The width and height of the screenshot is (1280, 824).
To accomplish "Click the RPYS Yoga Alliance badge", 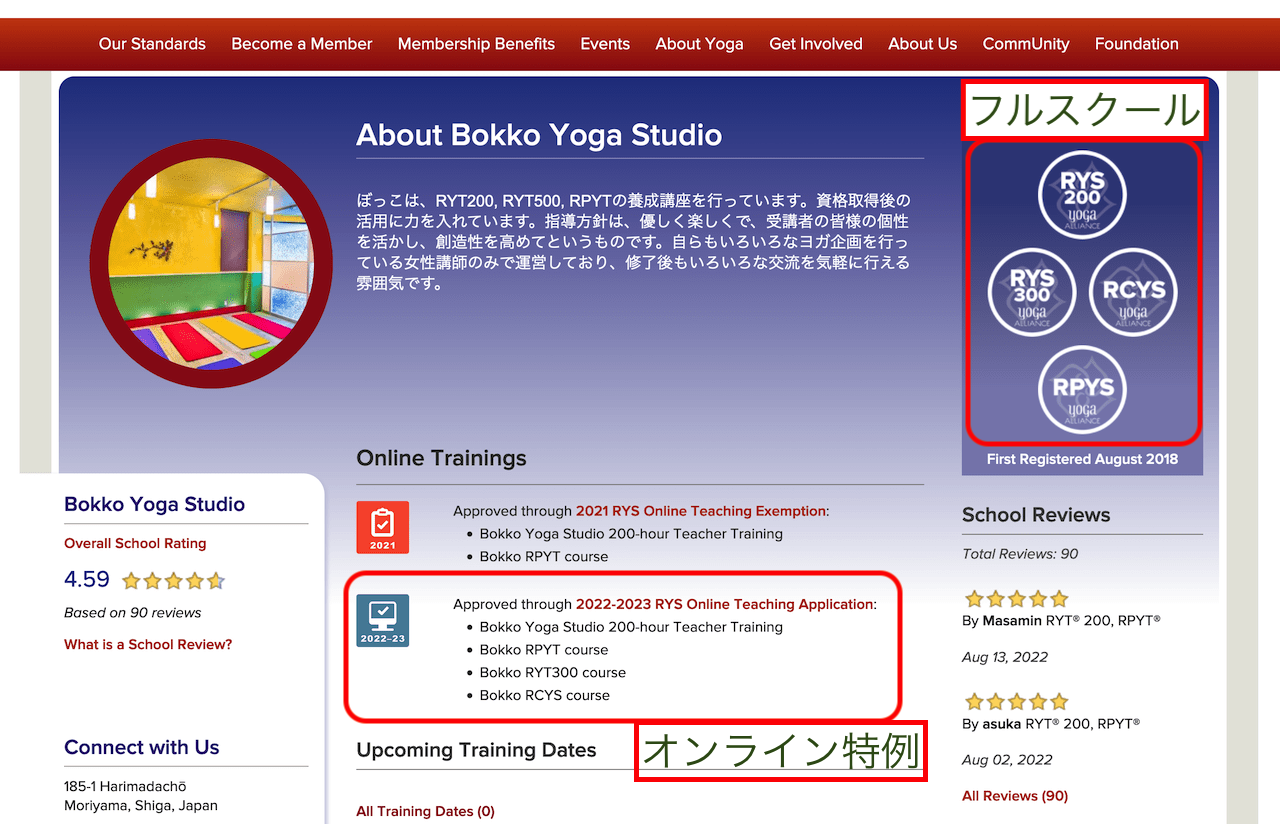I will click(1082, 389).
